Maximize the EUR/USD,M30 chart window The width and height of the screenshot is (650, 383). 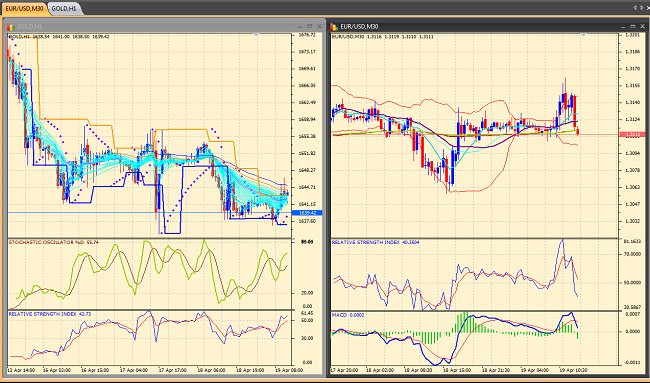click(x=633, y=27)
